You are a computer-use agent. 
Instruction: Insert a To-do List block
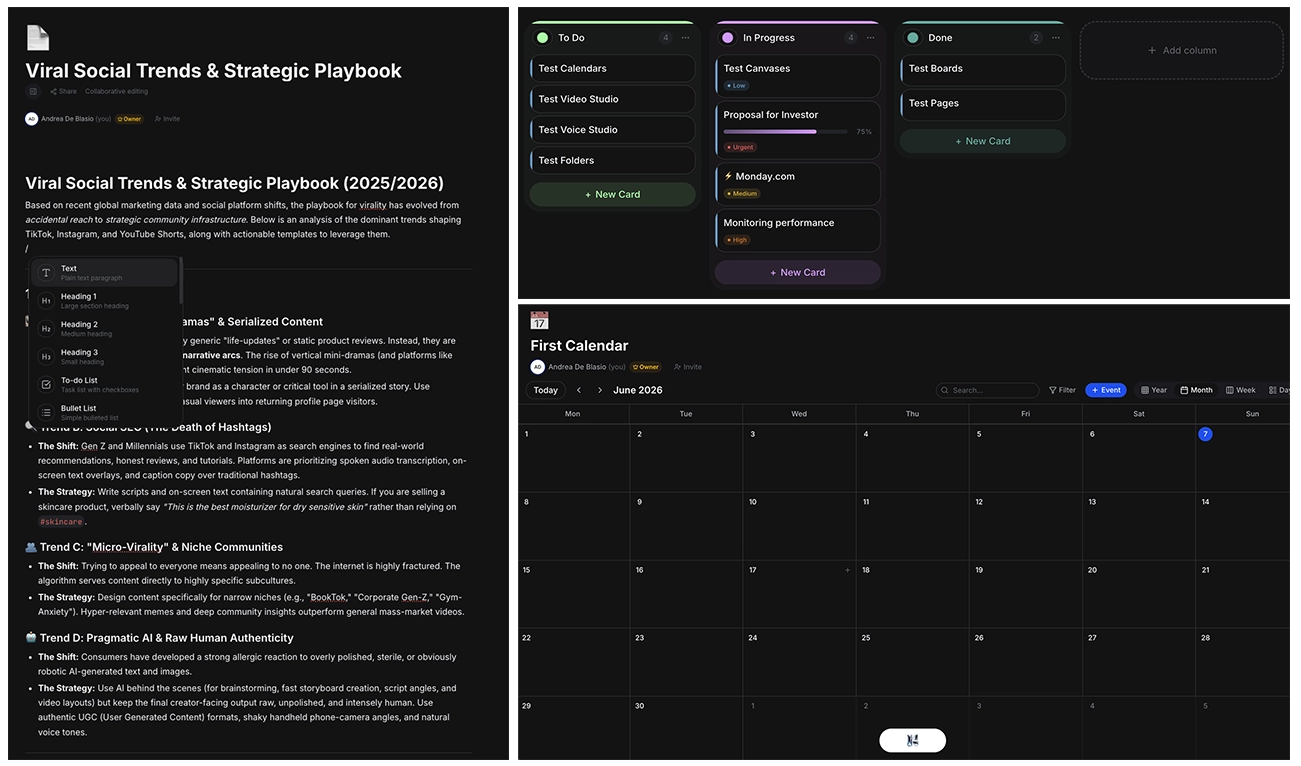point(104,385)
